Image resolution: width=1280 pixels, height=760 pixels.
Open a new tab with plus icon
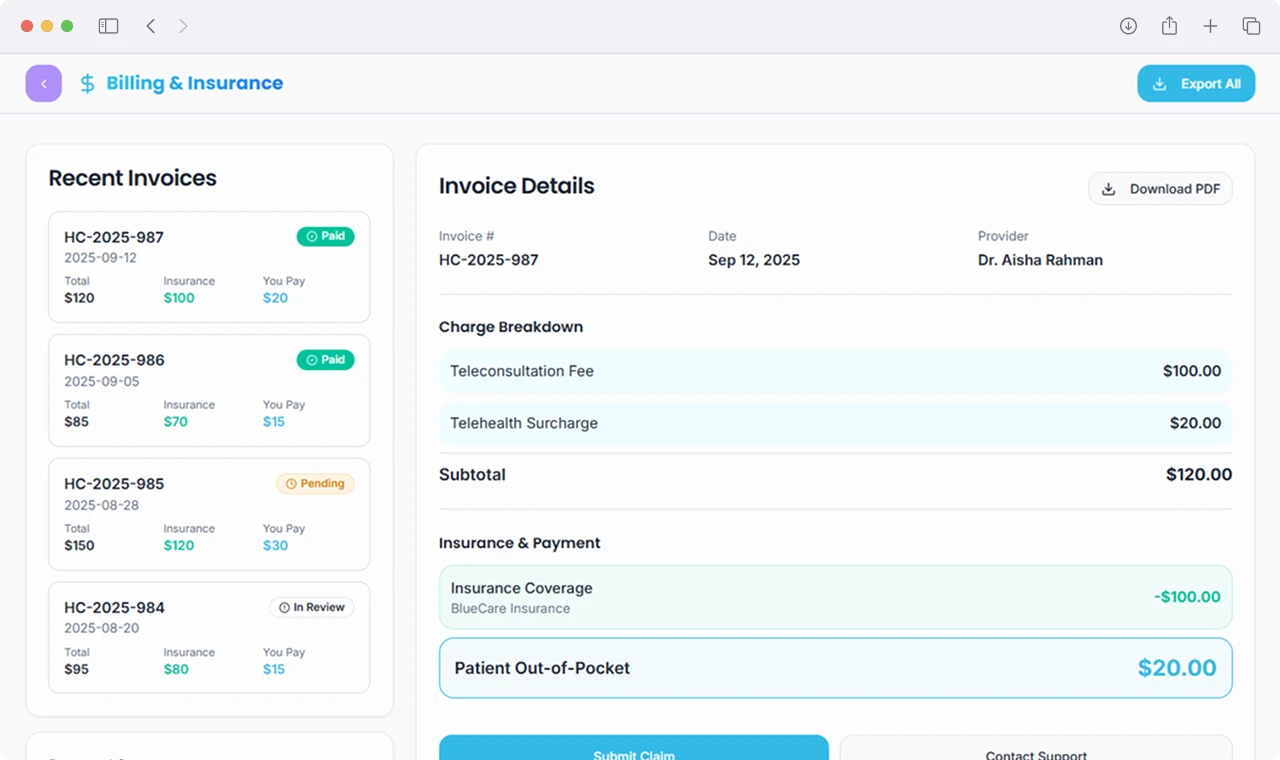coord(1210,26)
